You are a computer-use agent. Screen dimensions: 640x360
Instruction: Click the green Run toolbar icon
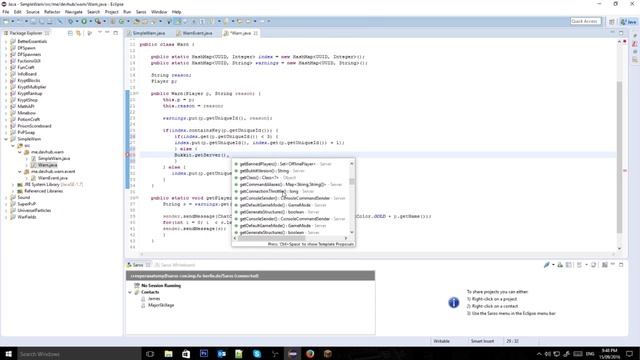84,21
